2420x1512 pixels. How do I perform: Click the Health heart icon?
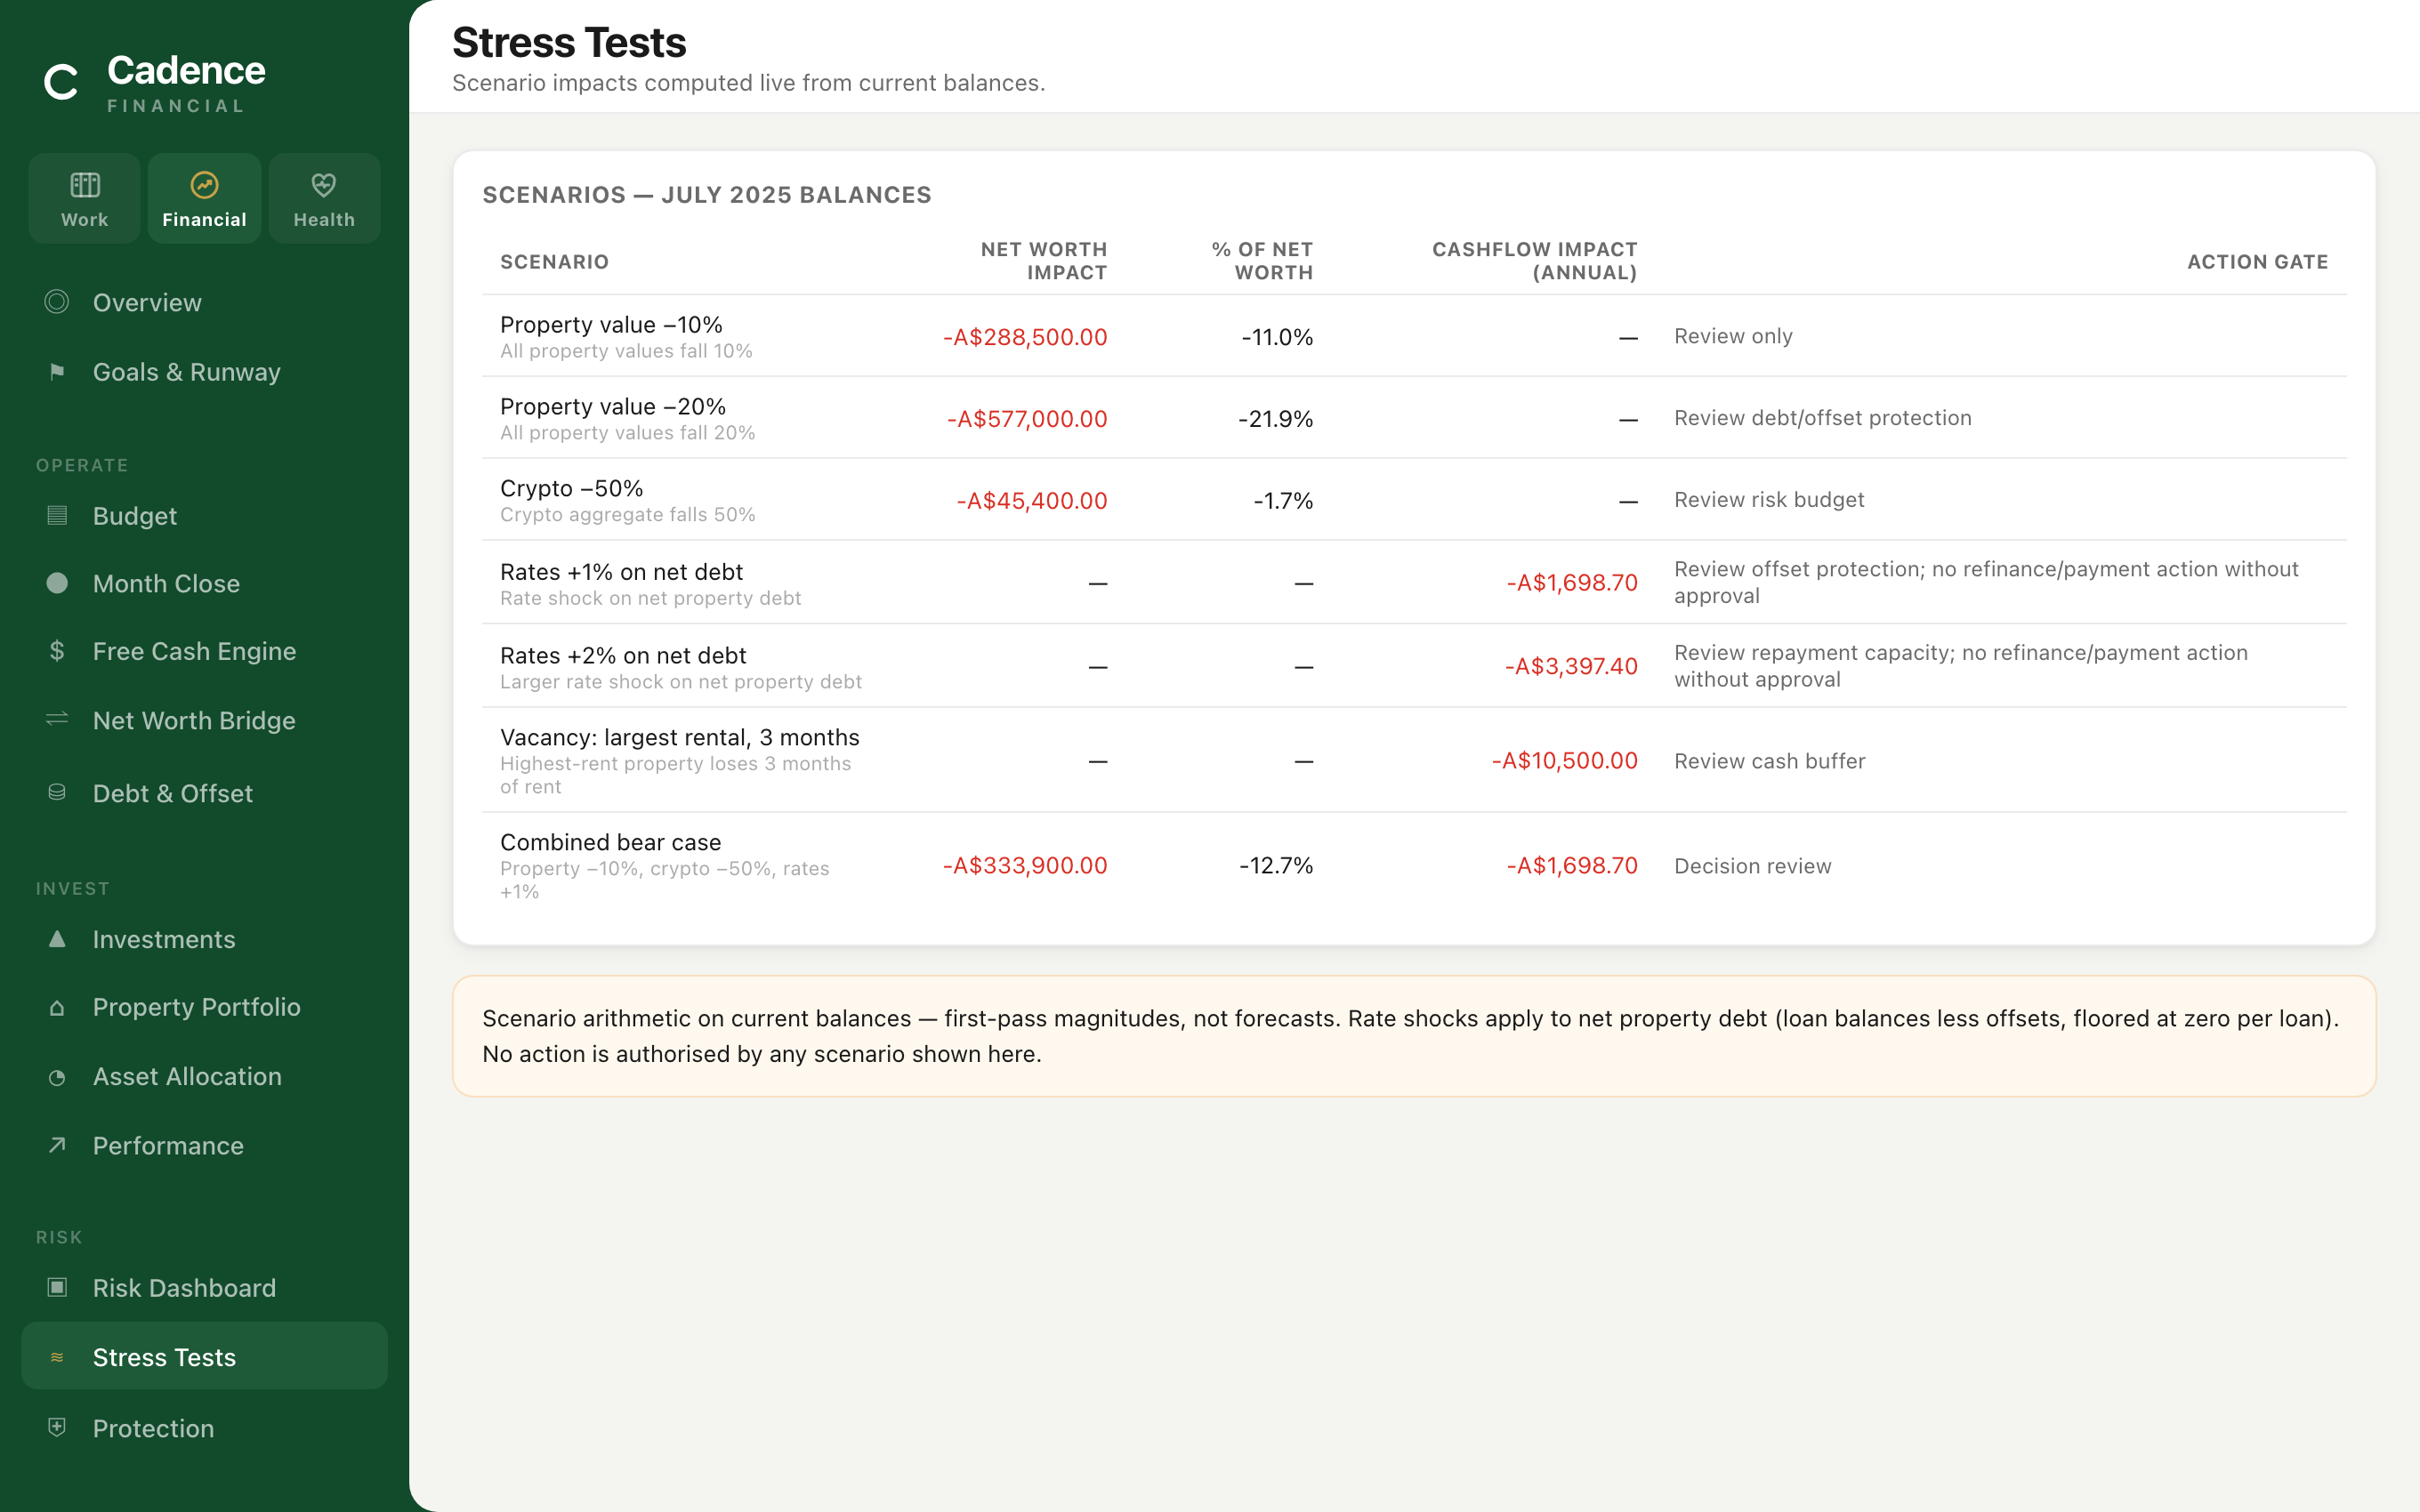point(324,185)
